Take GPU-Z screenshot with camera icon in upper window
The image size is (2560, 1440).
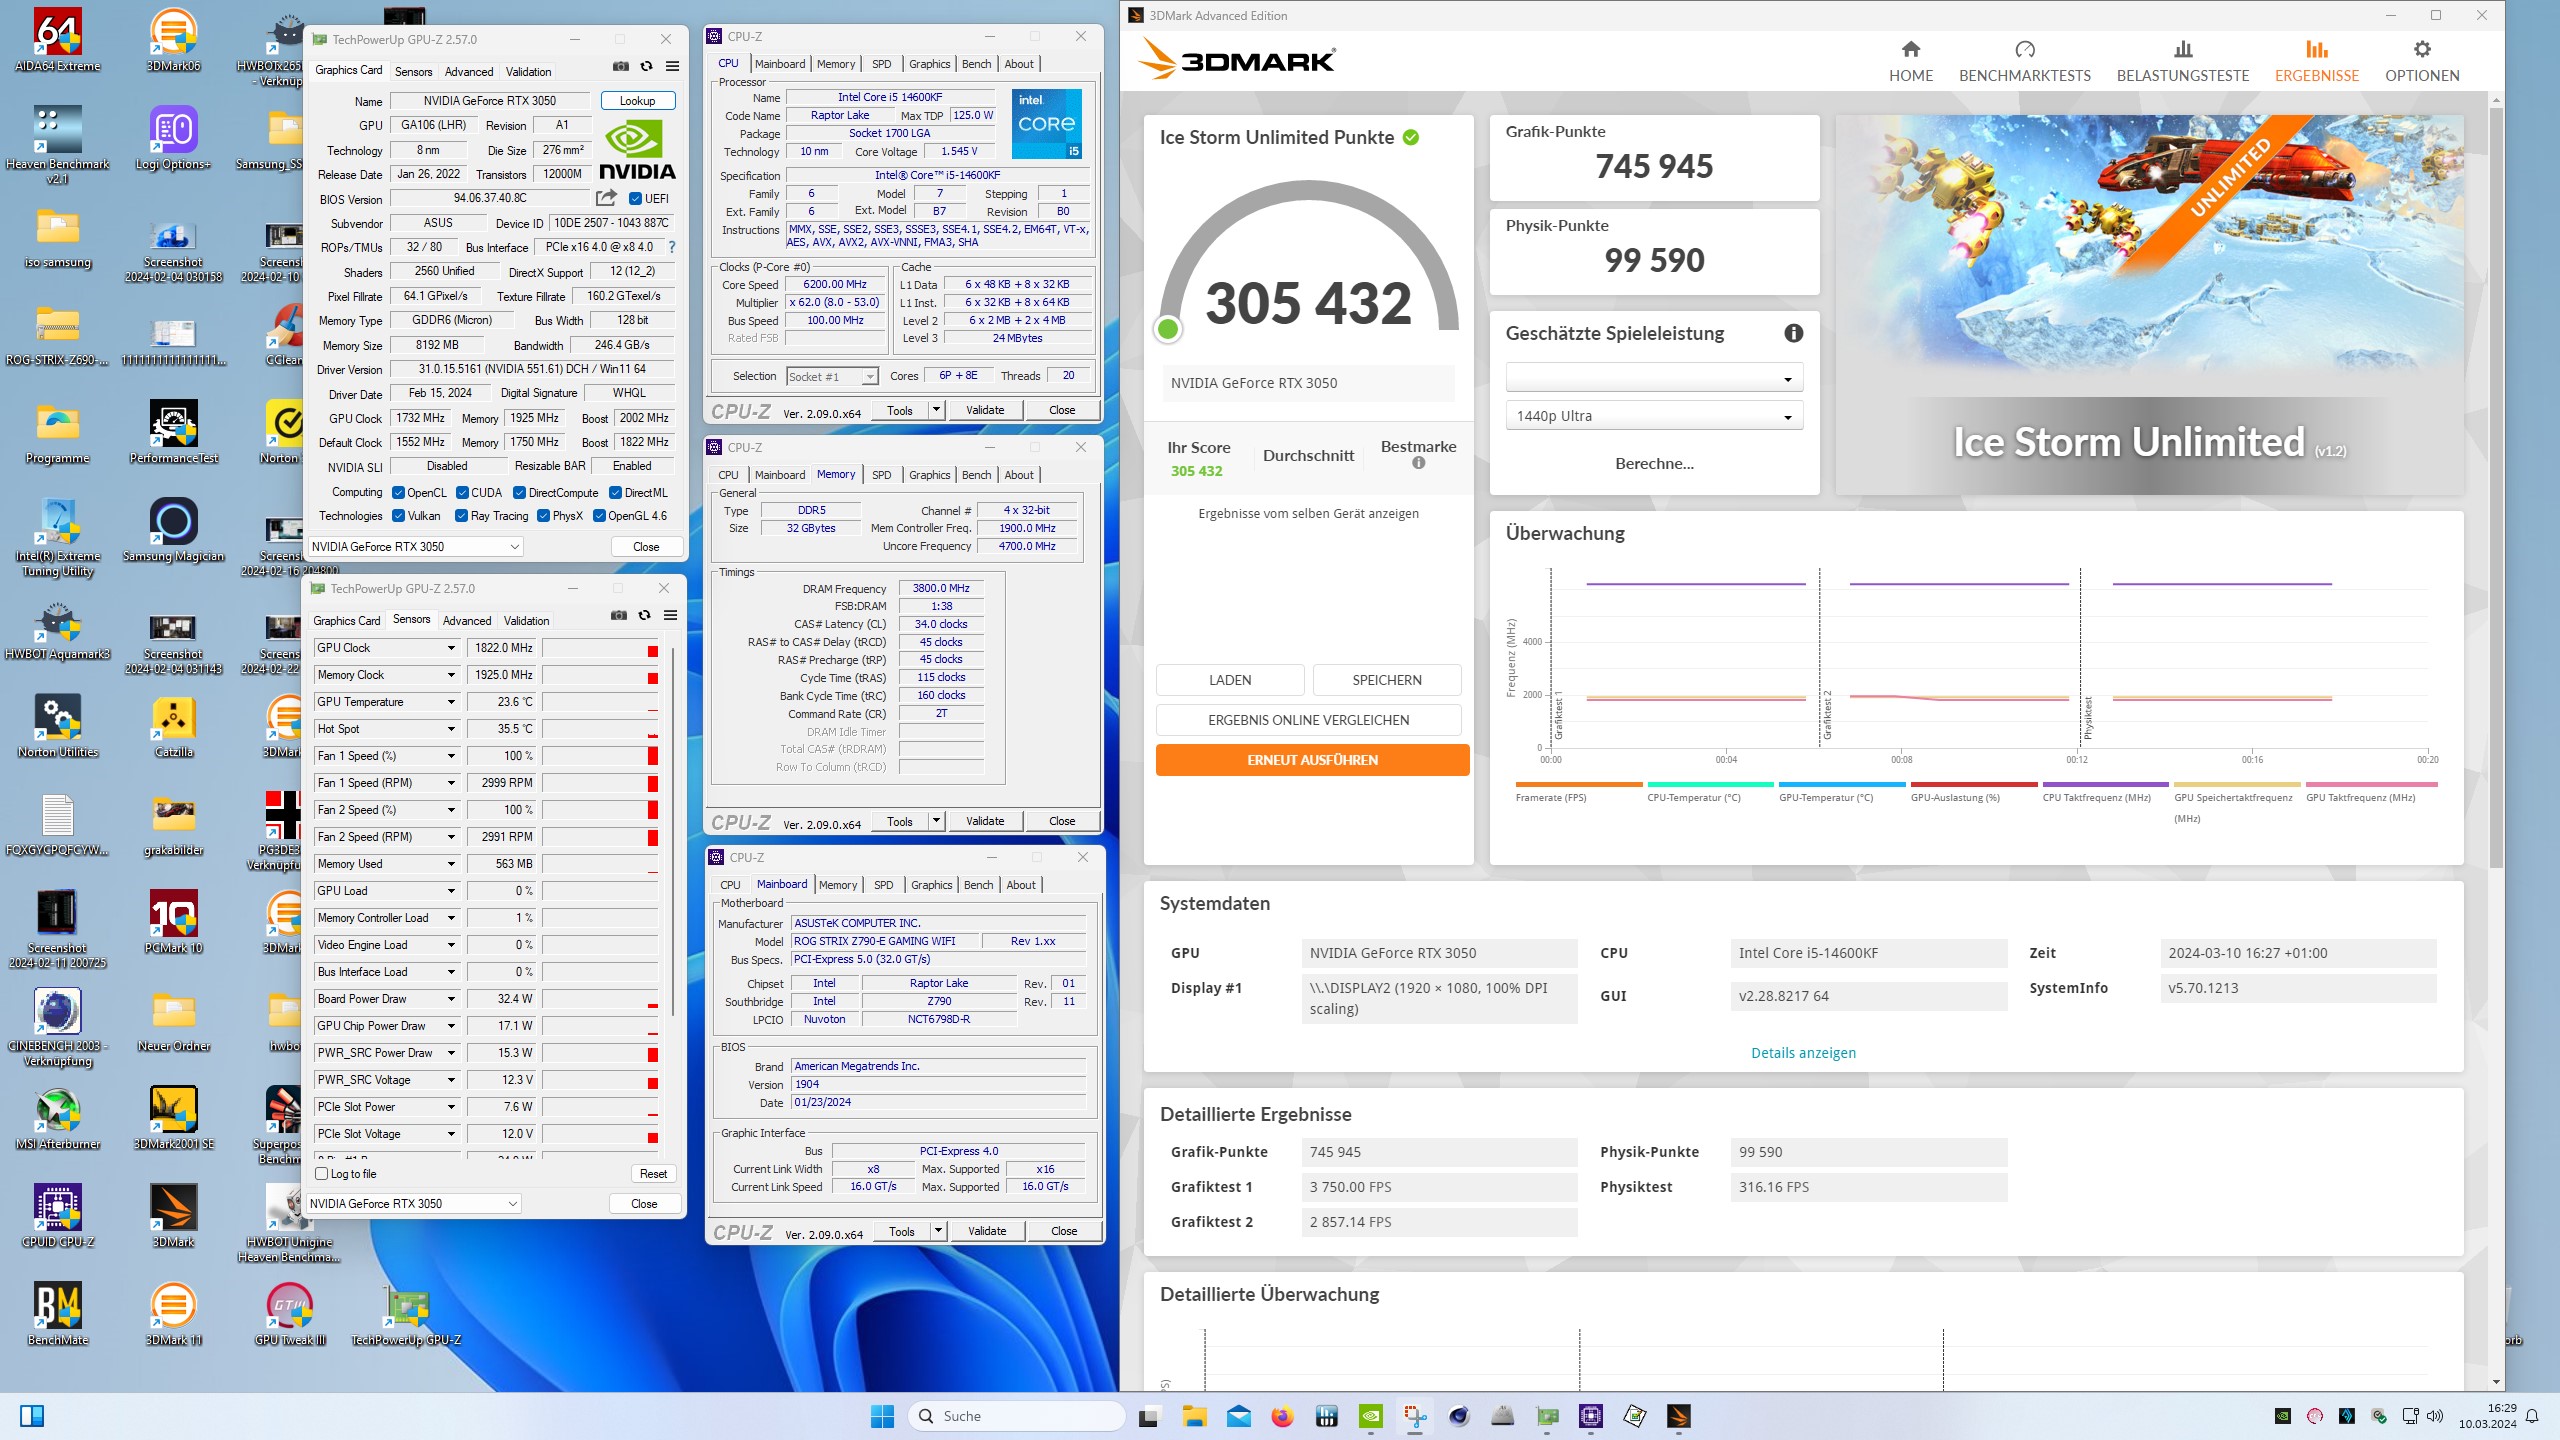pyautogui.click(x=621, y=66)
